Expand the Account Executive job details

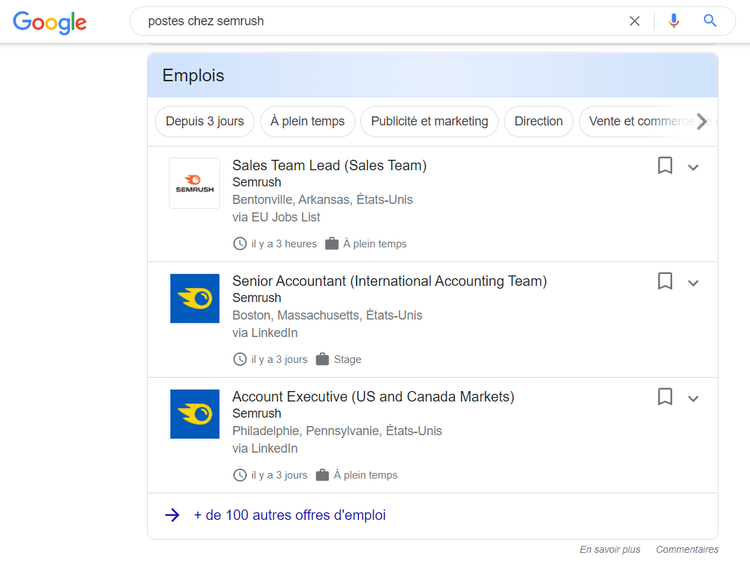coord(693,399)
